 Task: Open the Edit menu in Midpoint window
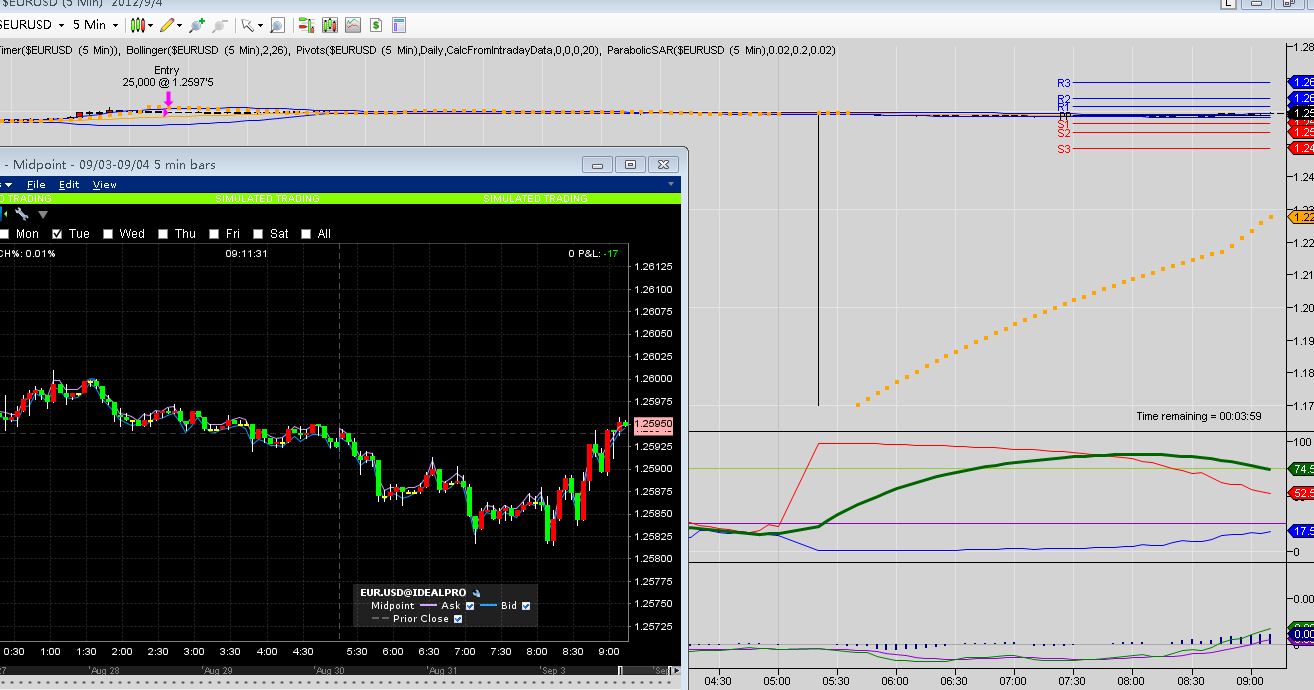pos(69,184)
